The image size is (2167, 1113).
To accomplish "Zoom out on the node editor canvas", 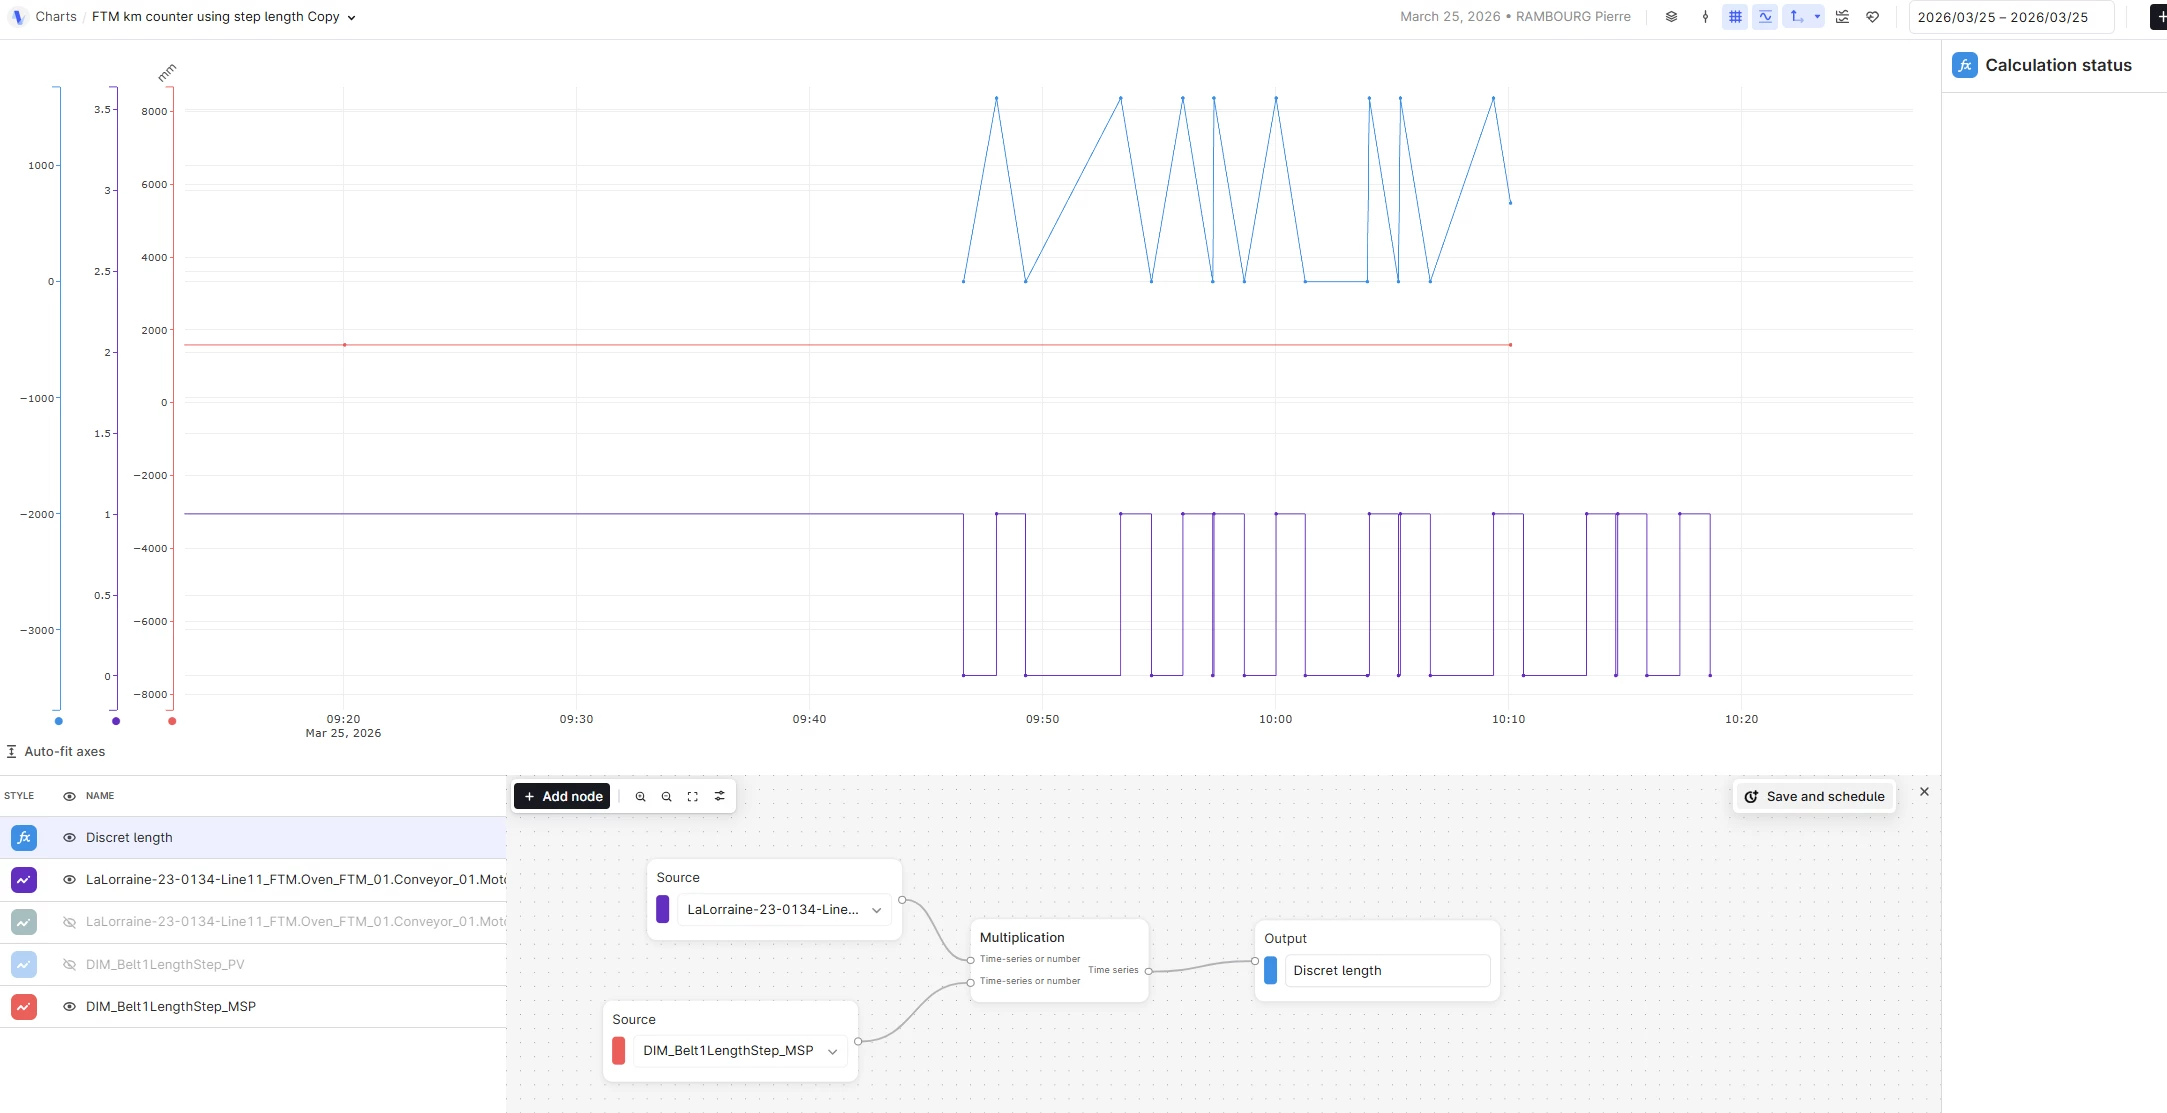I will pyautogui.click(x=666, y=797).
